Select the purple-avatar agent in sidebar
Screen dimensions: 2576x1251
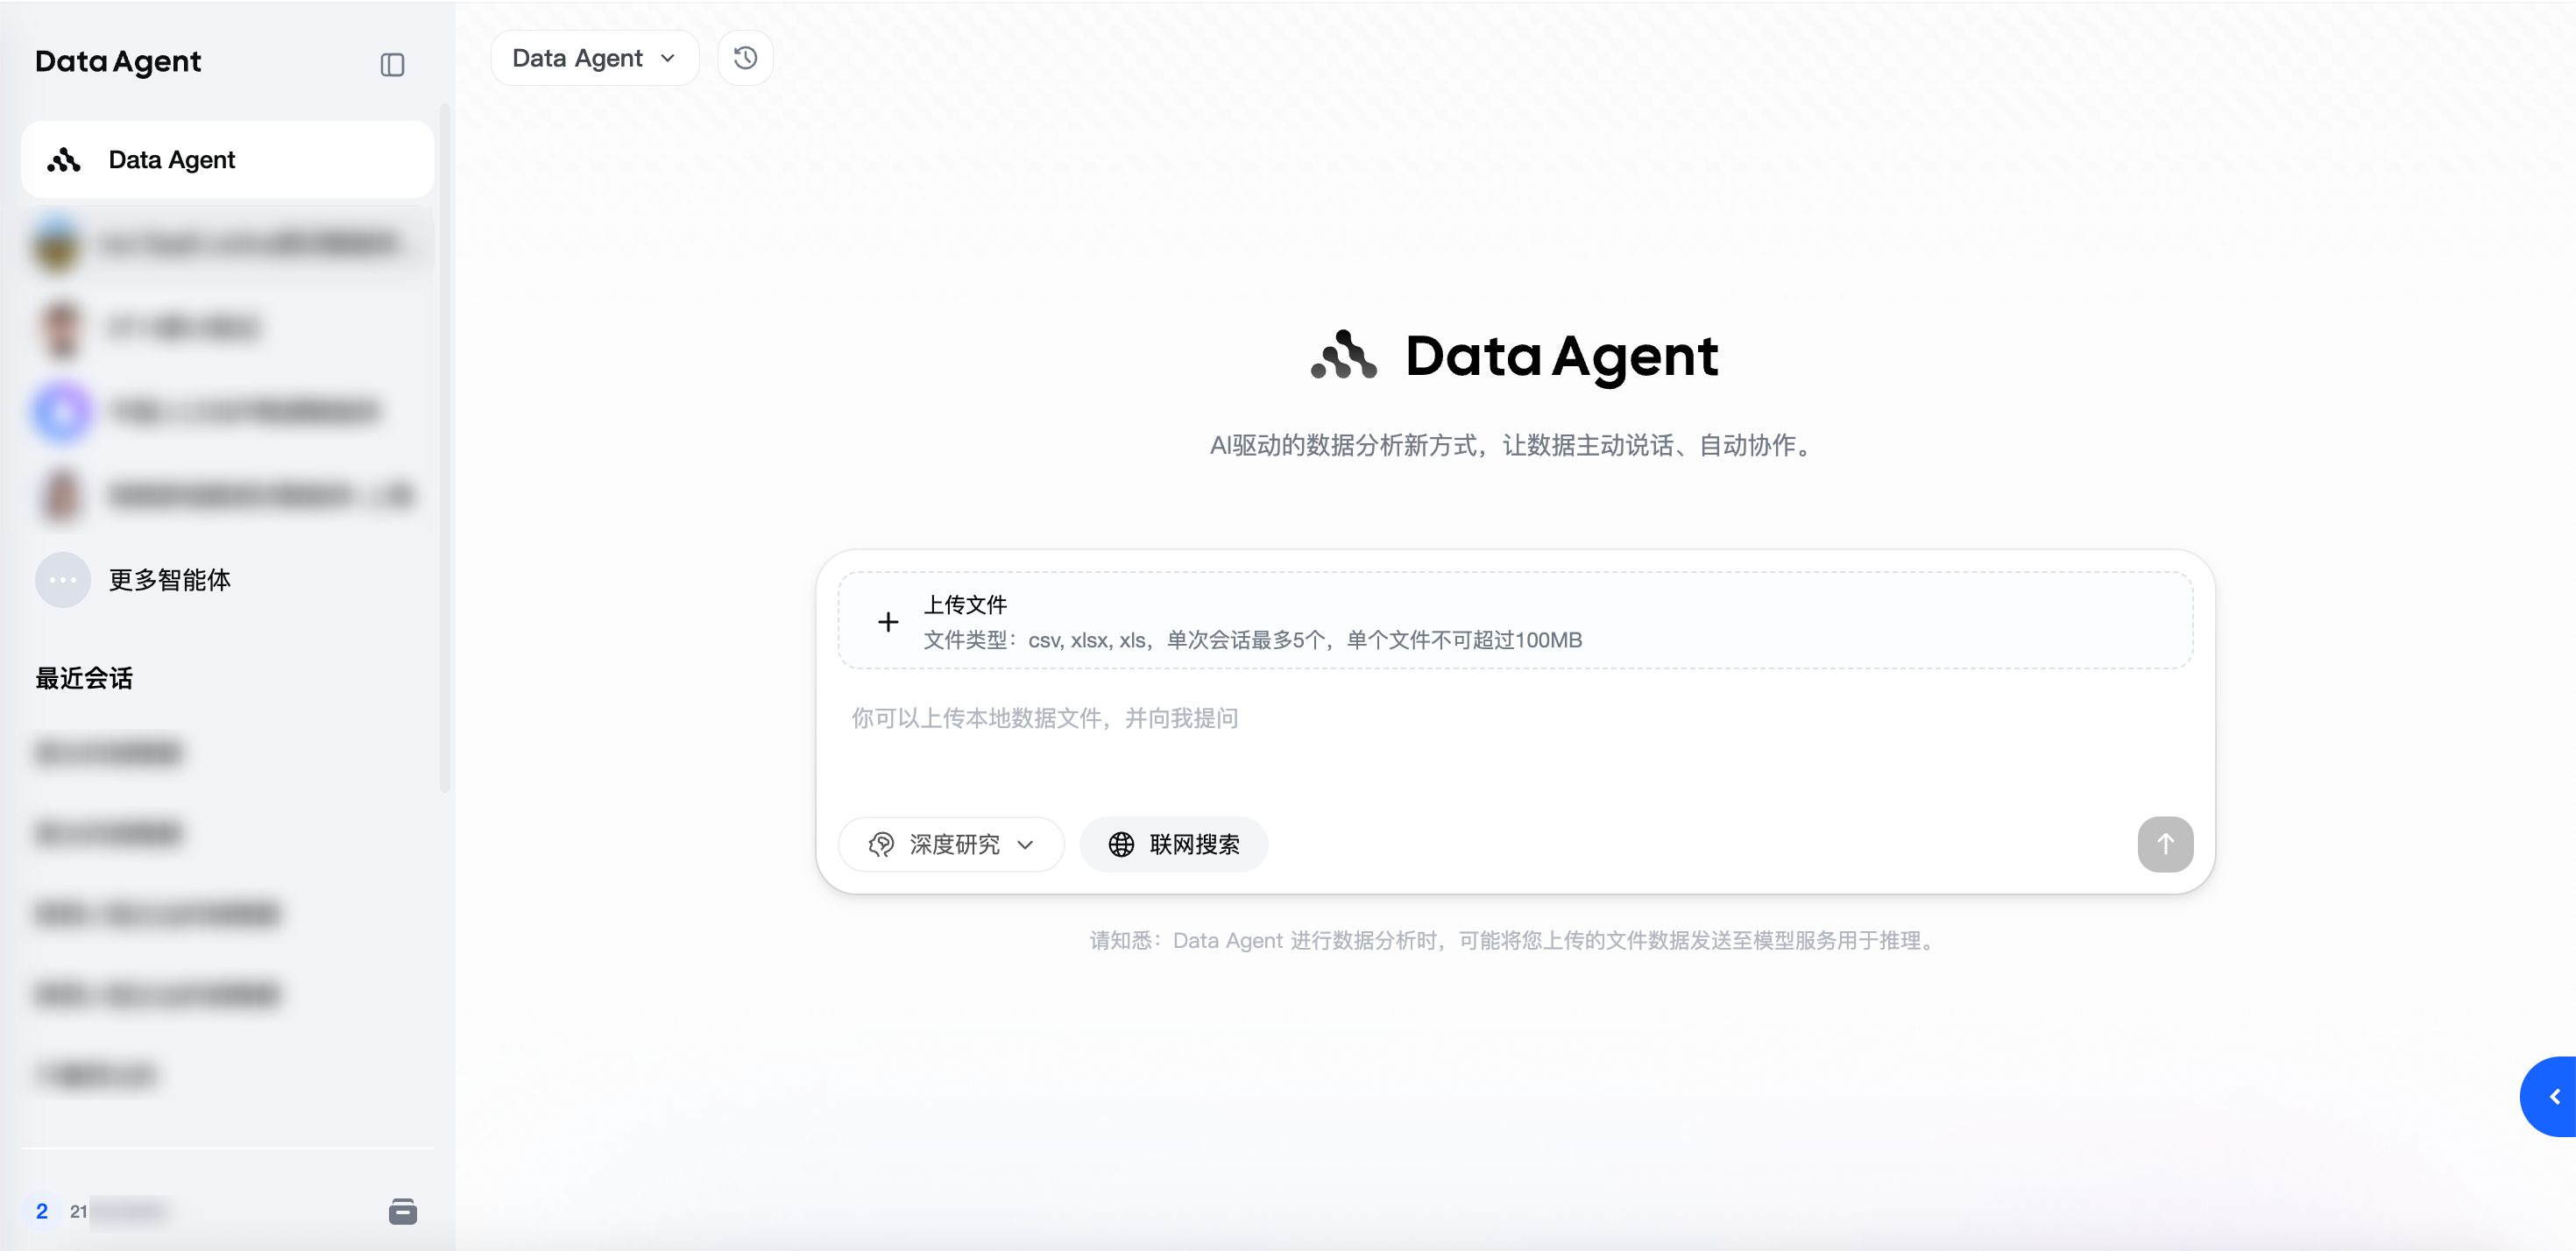(x=62, y=411)
